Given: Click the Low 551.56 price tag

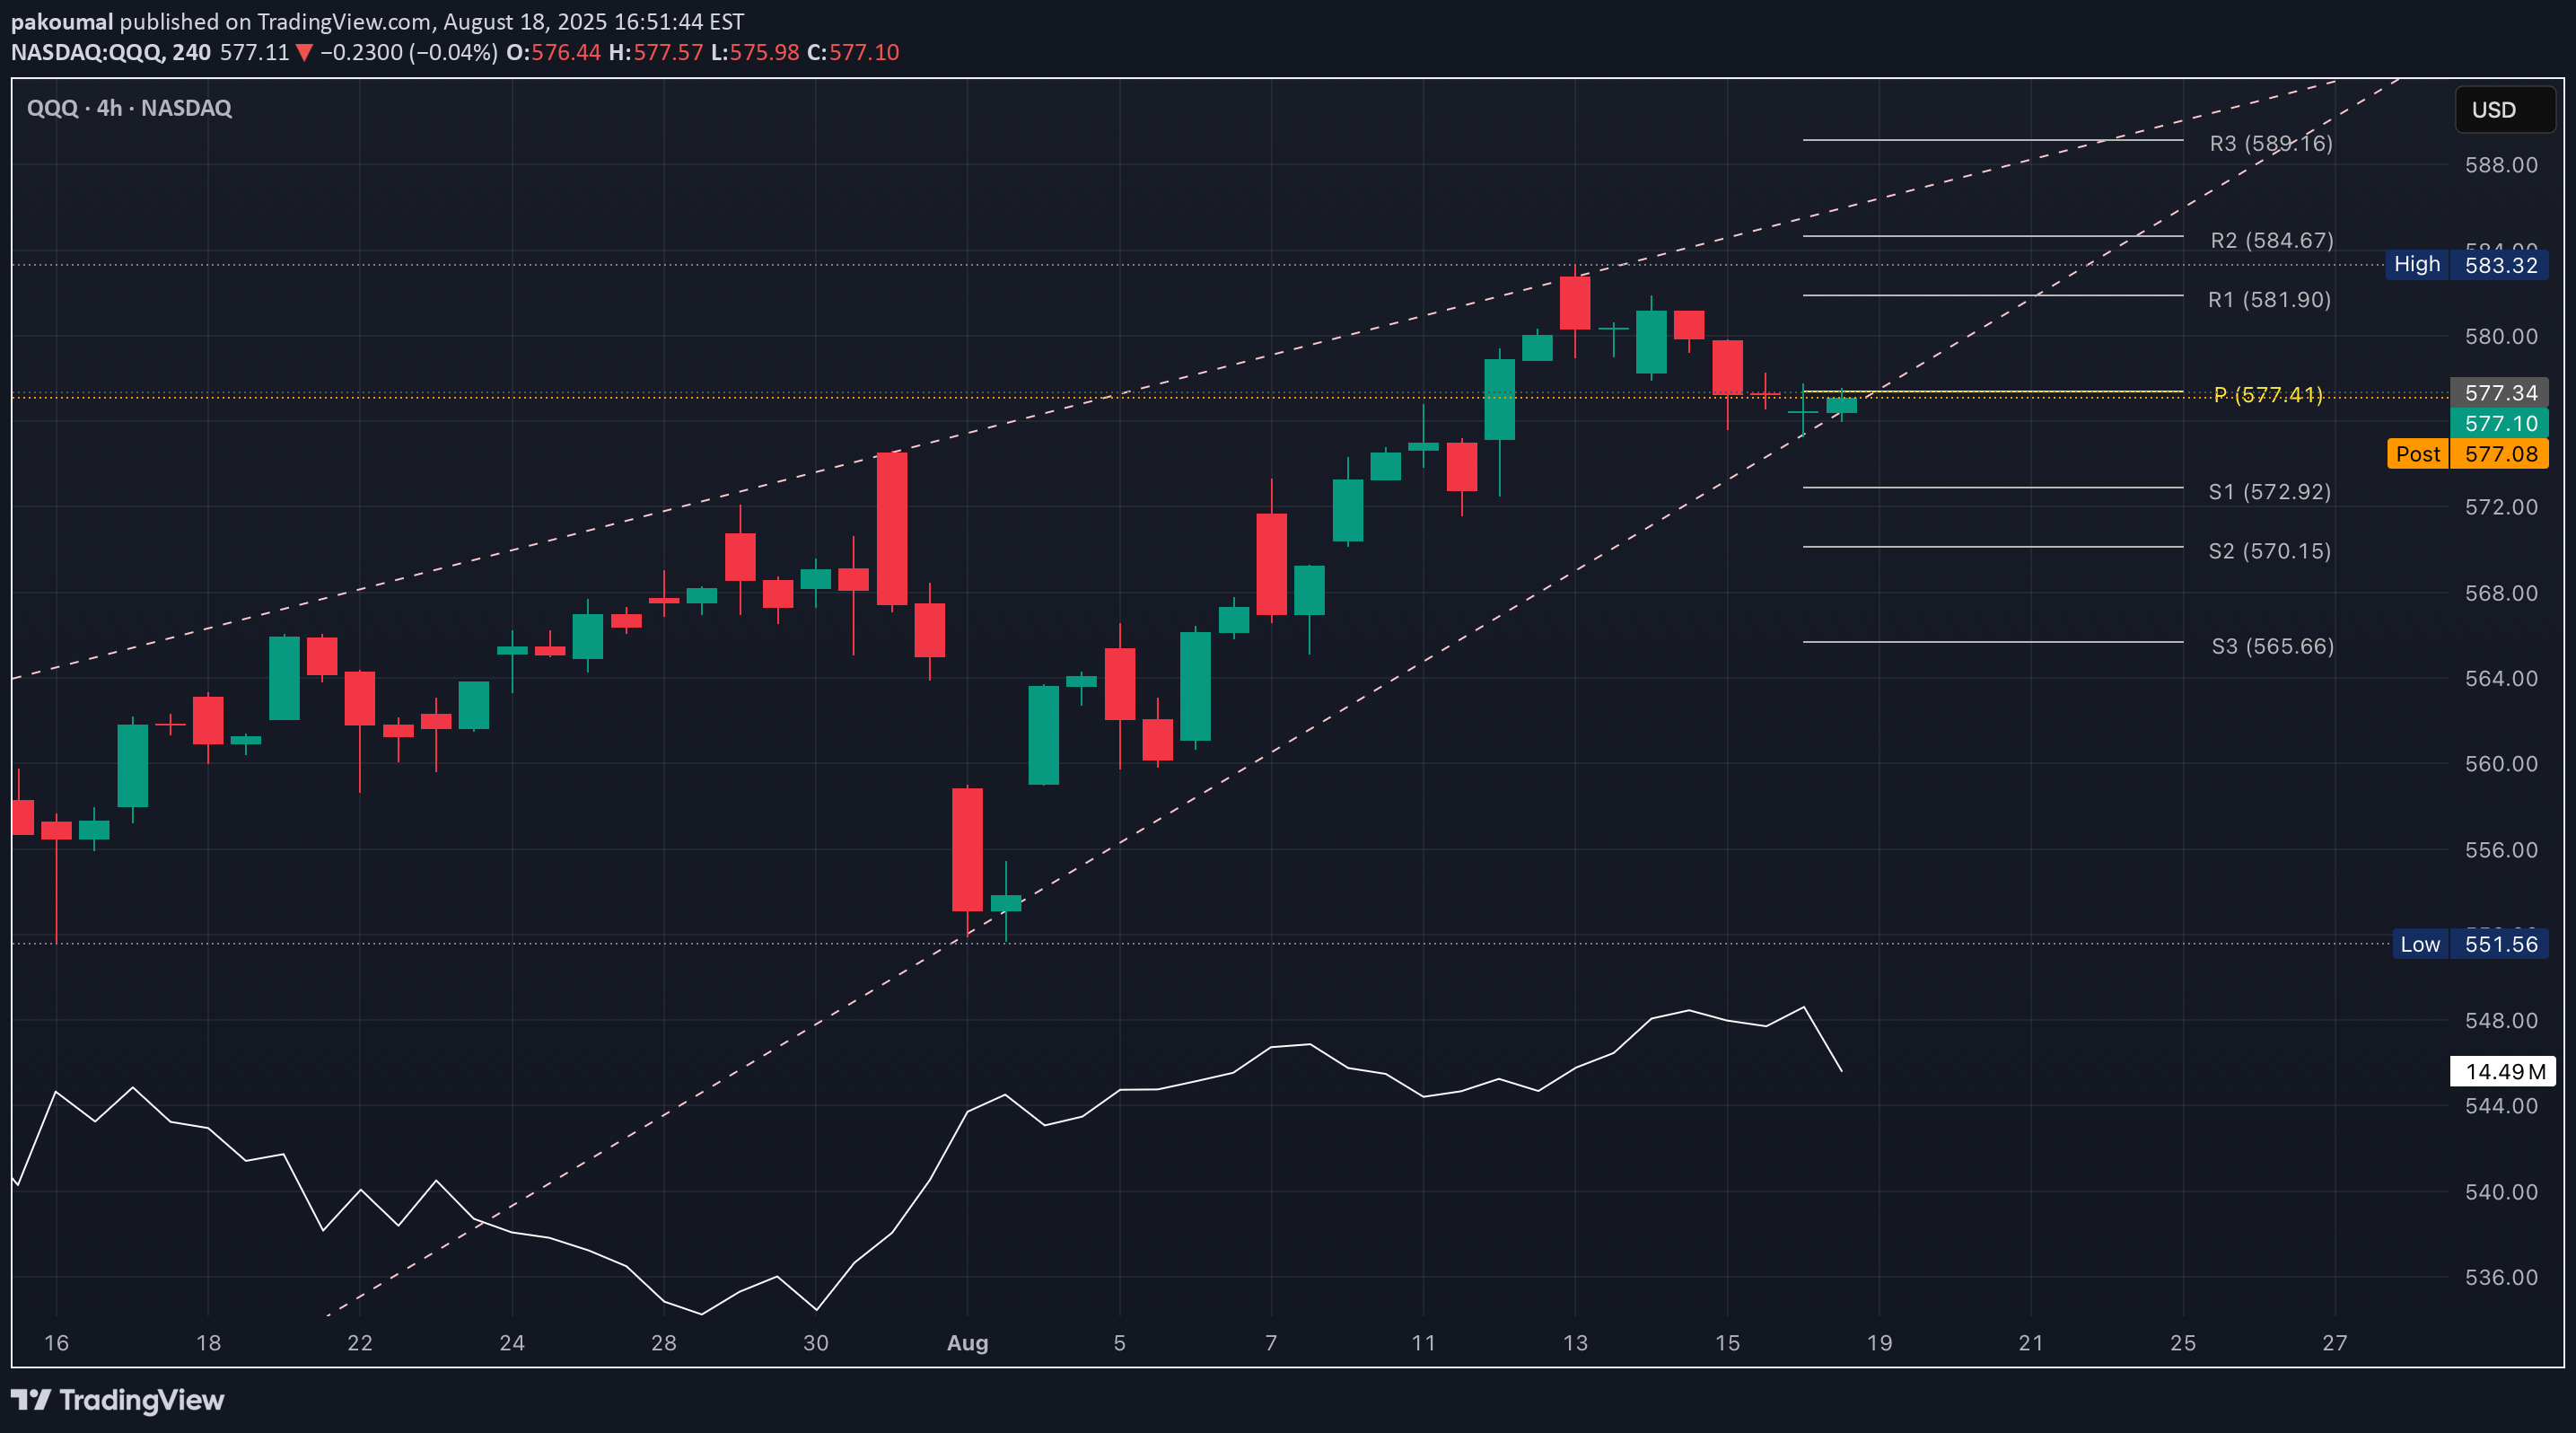Looking at the screenshot, I should tap(2470, 944).
